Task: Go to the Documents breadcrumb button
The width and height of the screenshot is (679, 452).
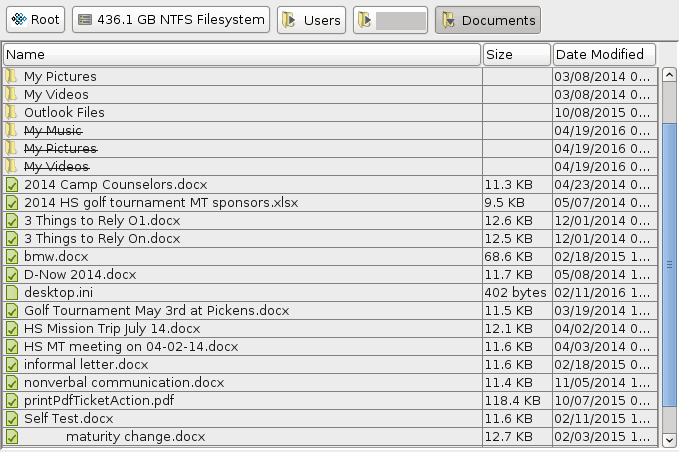Action: point(487,20)
